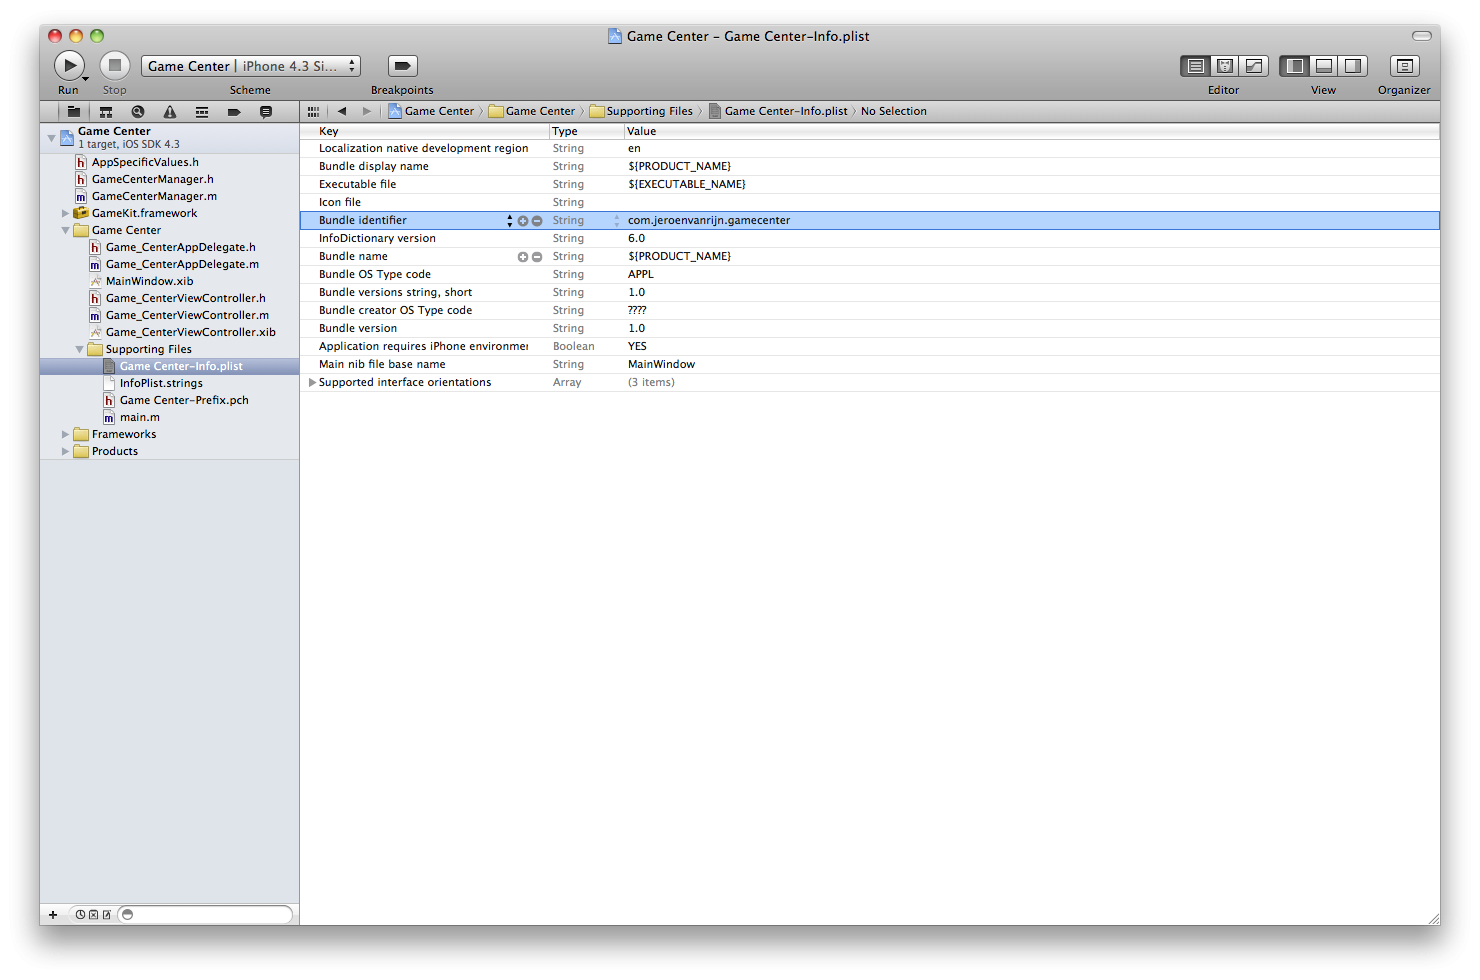
Task: Remove the Bundle identifier row
Action: pyautogui.click(x=537, y=221)
